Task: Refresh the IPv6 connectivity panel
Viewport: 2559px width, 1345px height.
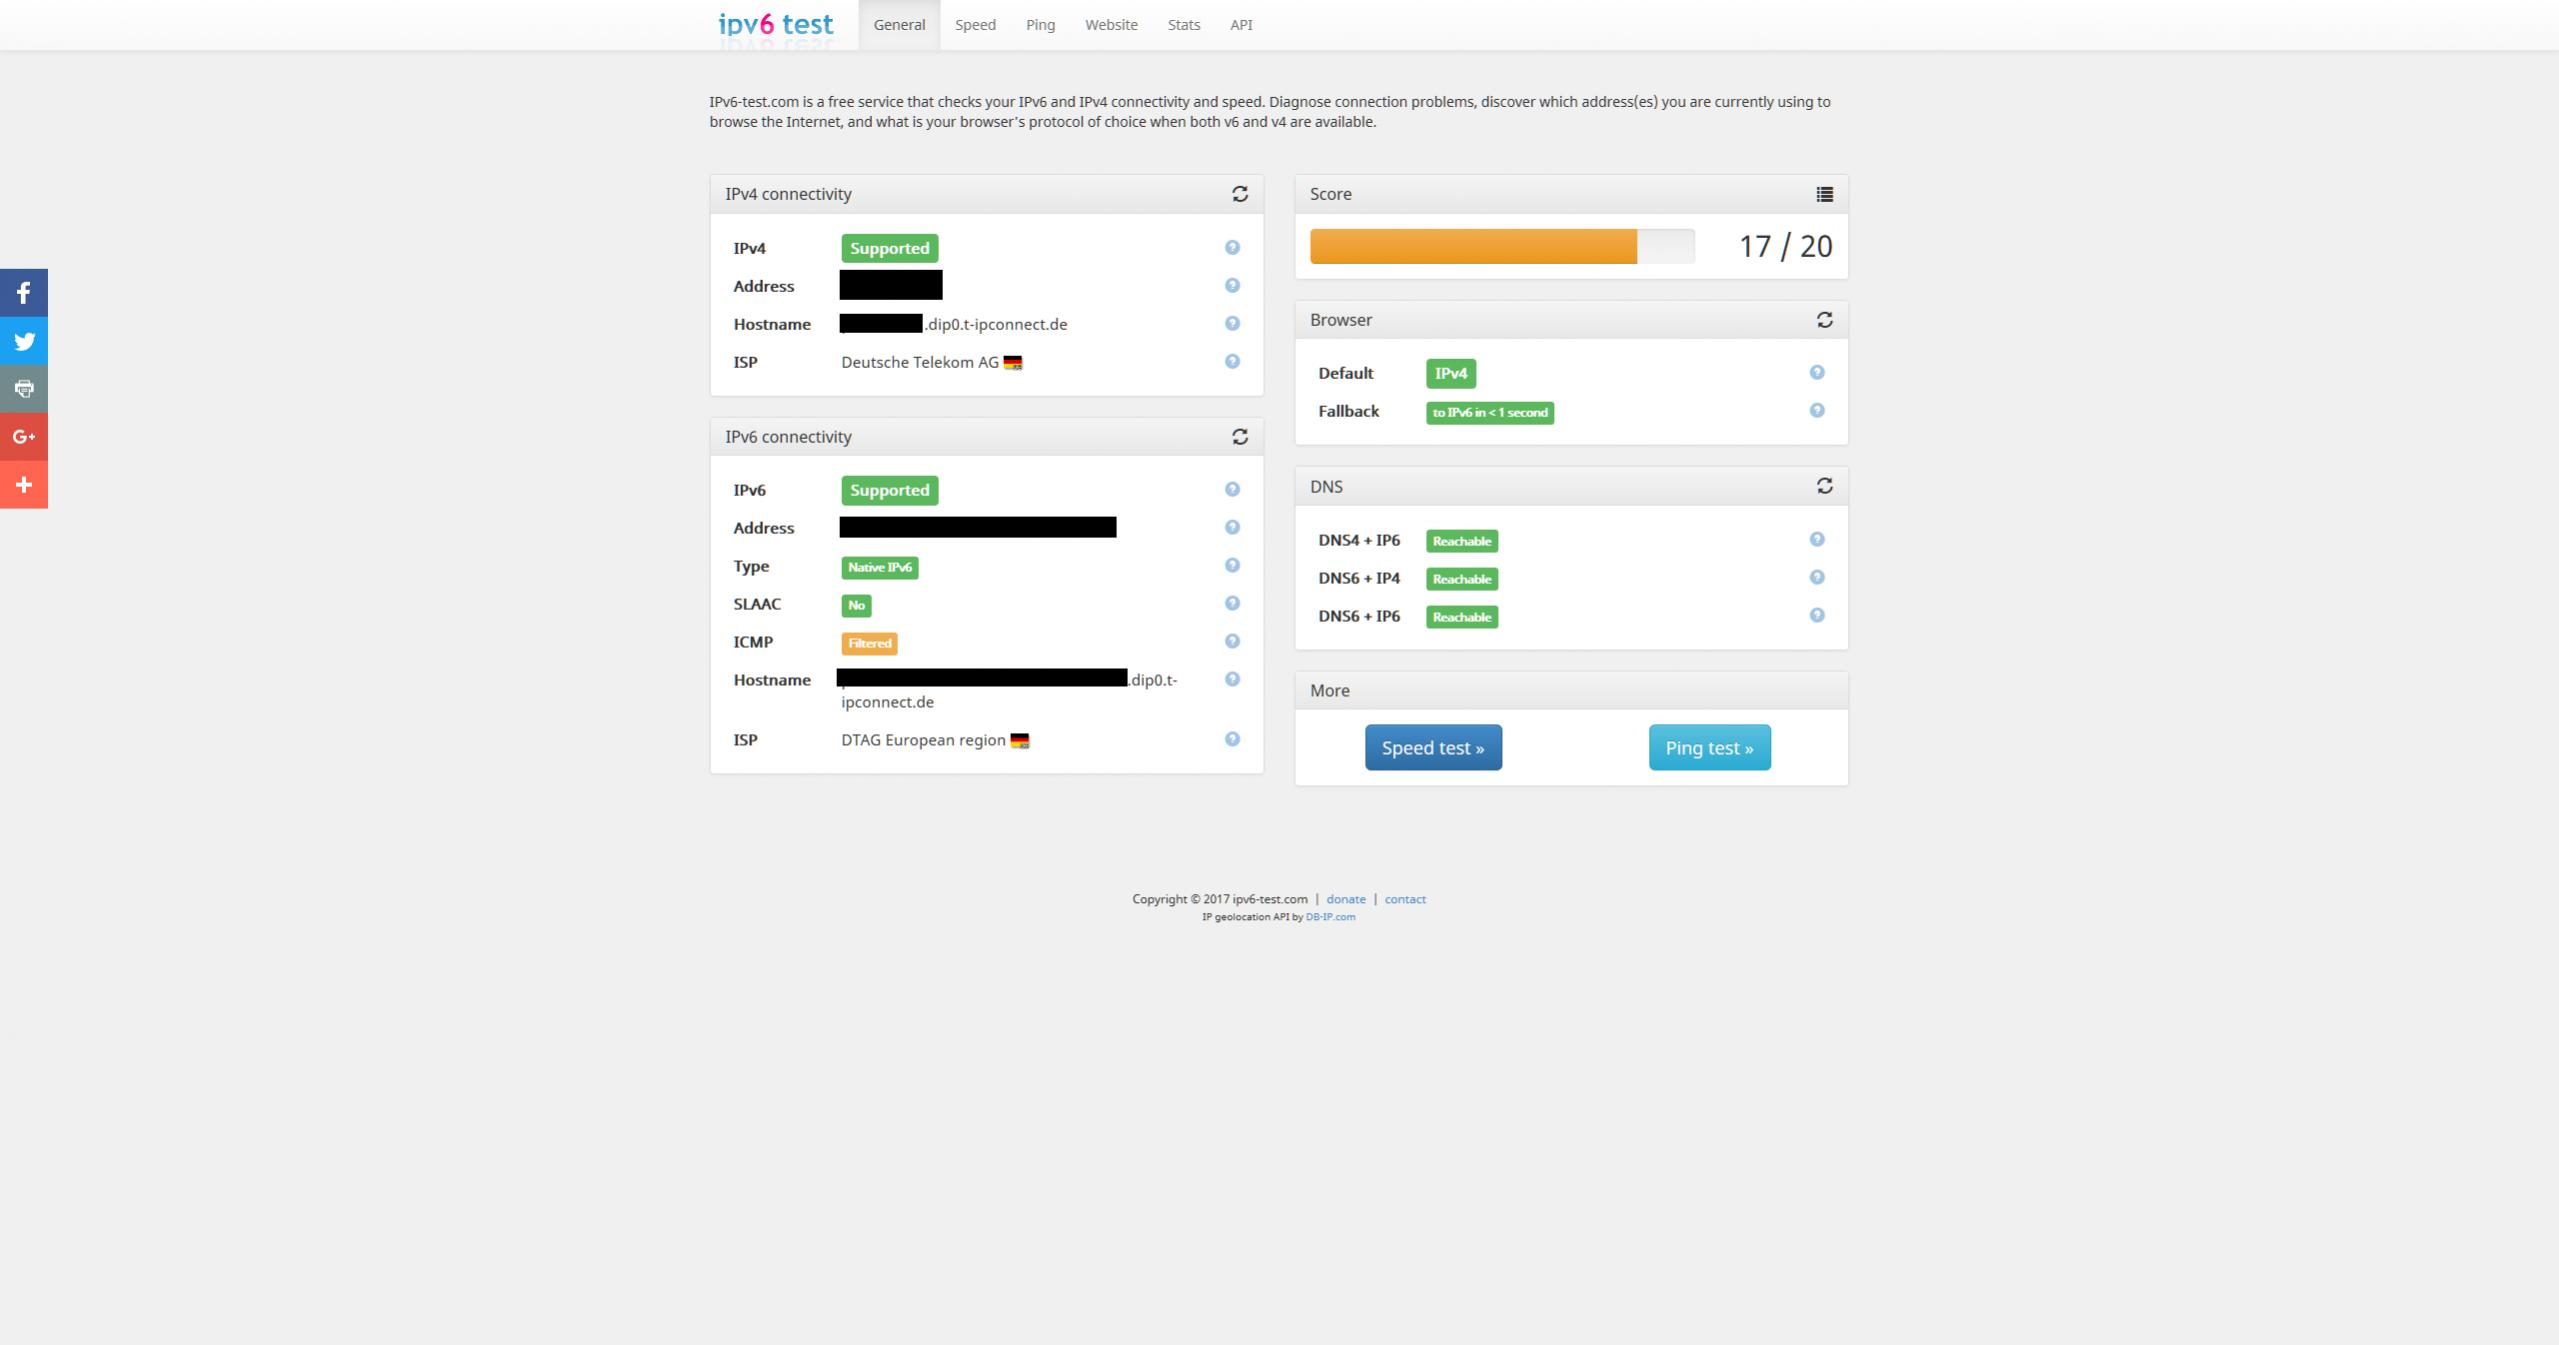Action: (x=1240, y=437)
